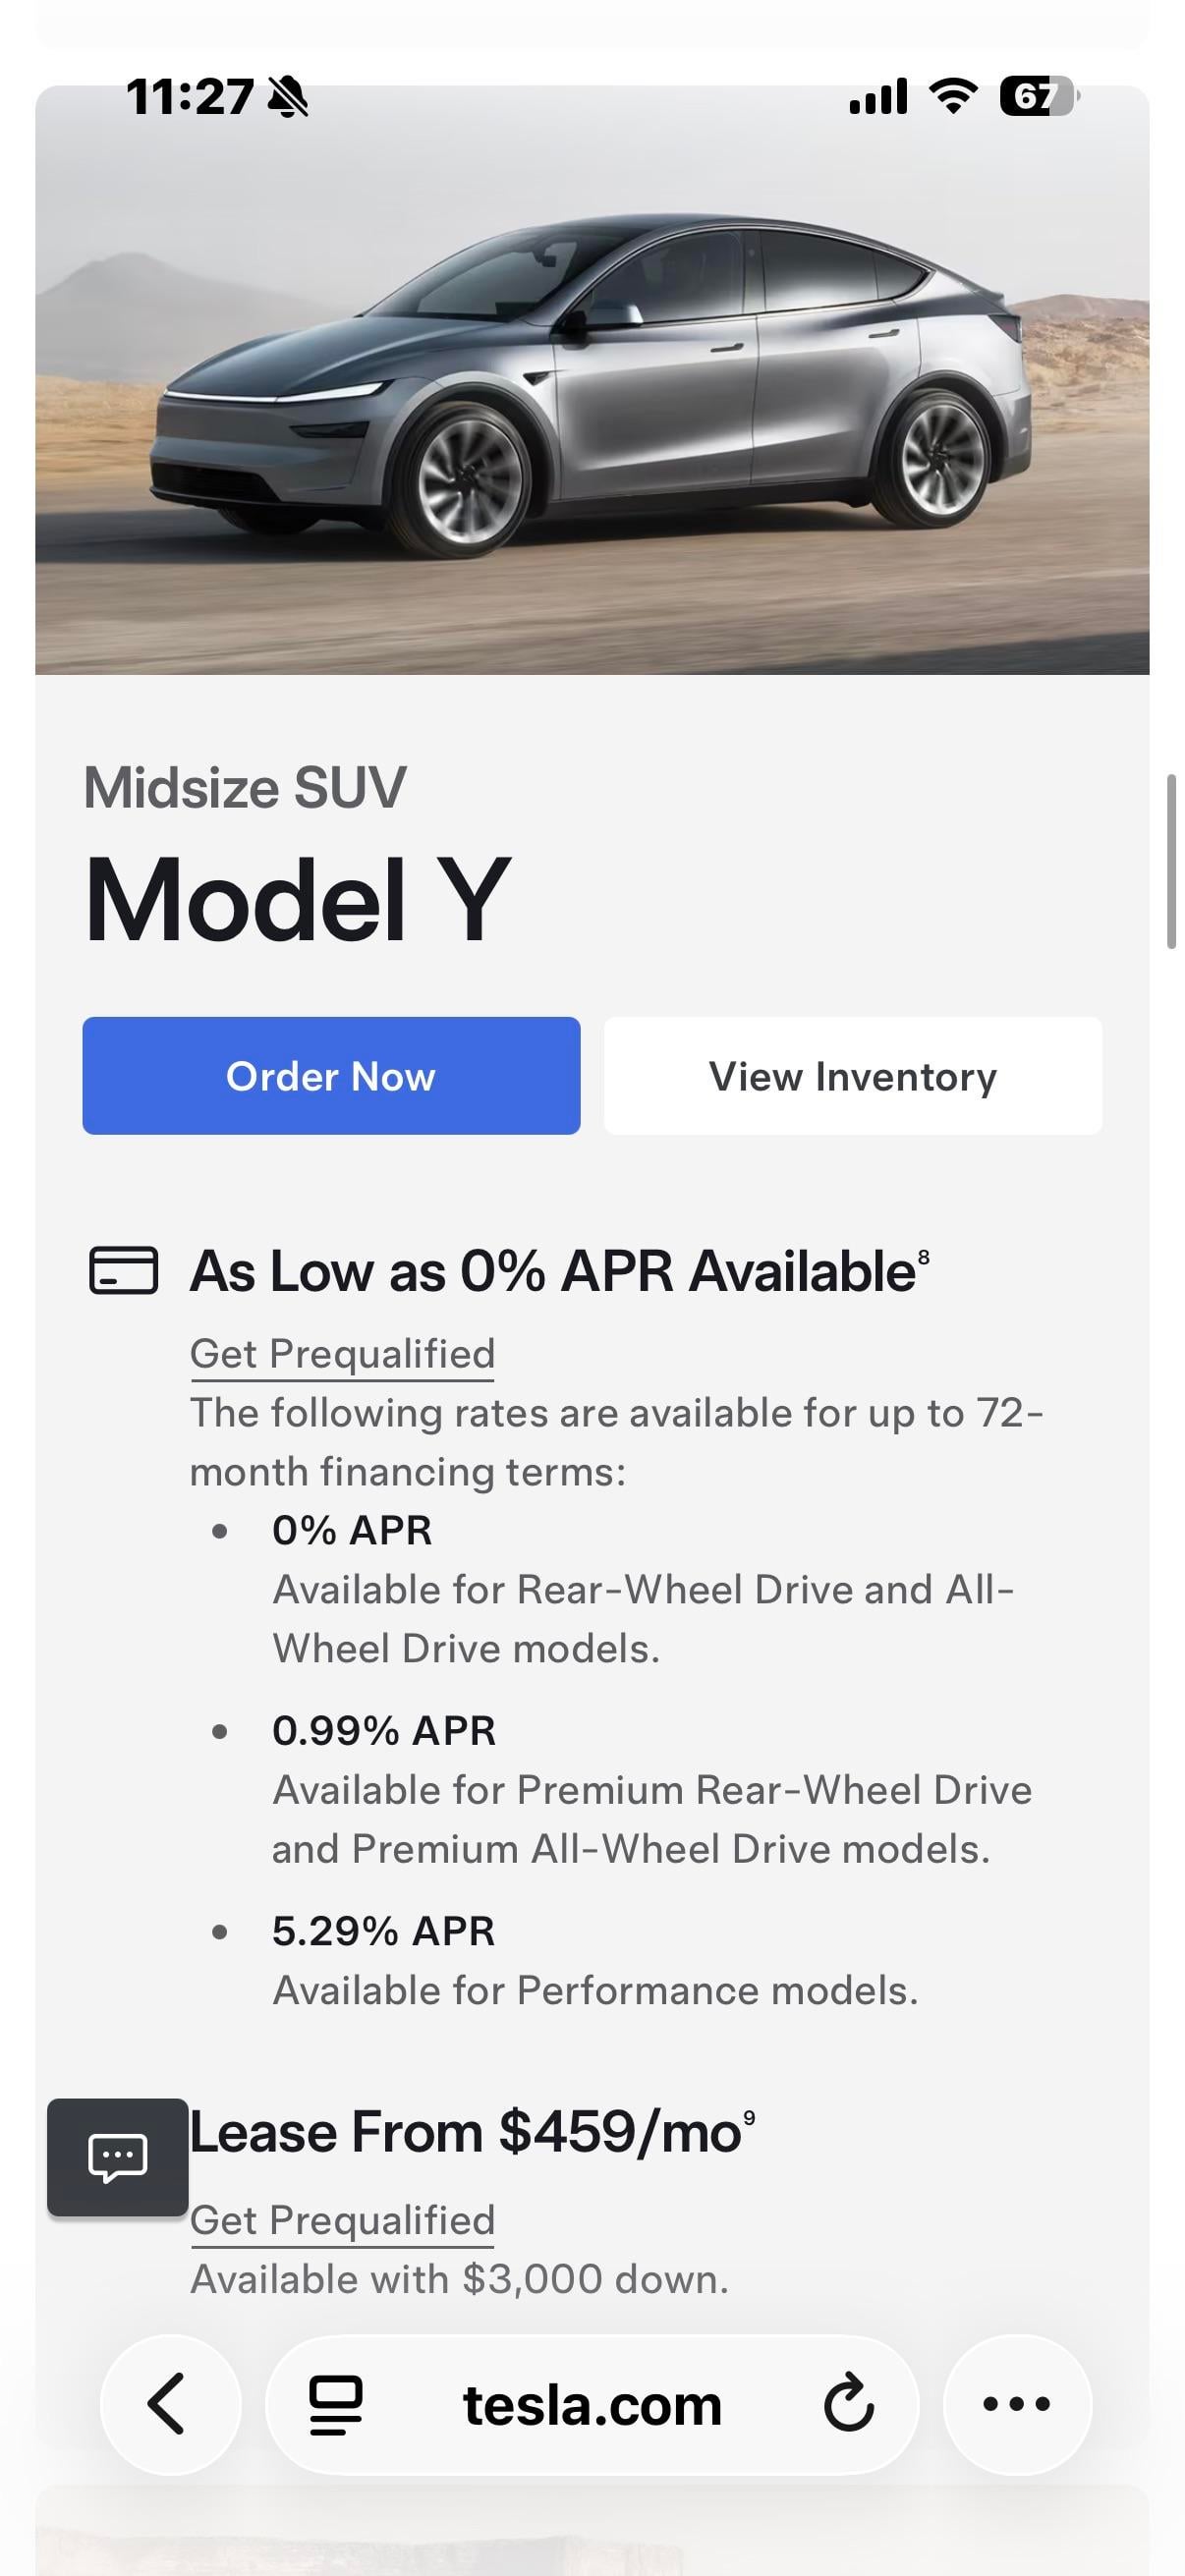1185x2576 pixels.
Task: Tap footnote 8 after APR Available
Action: pos(923,1256)
